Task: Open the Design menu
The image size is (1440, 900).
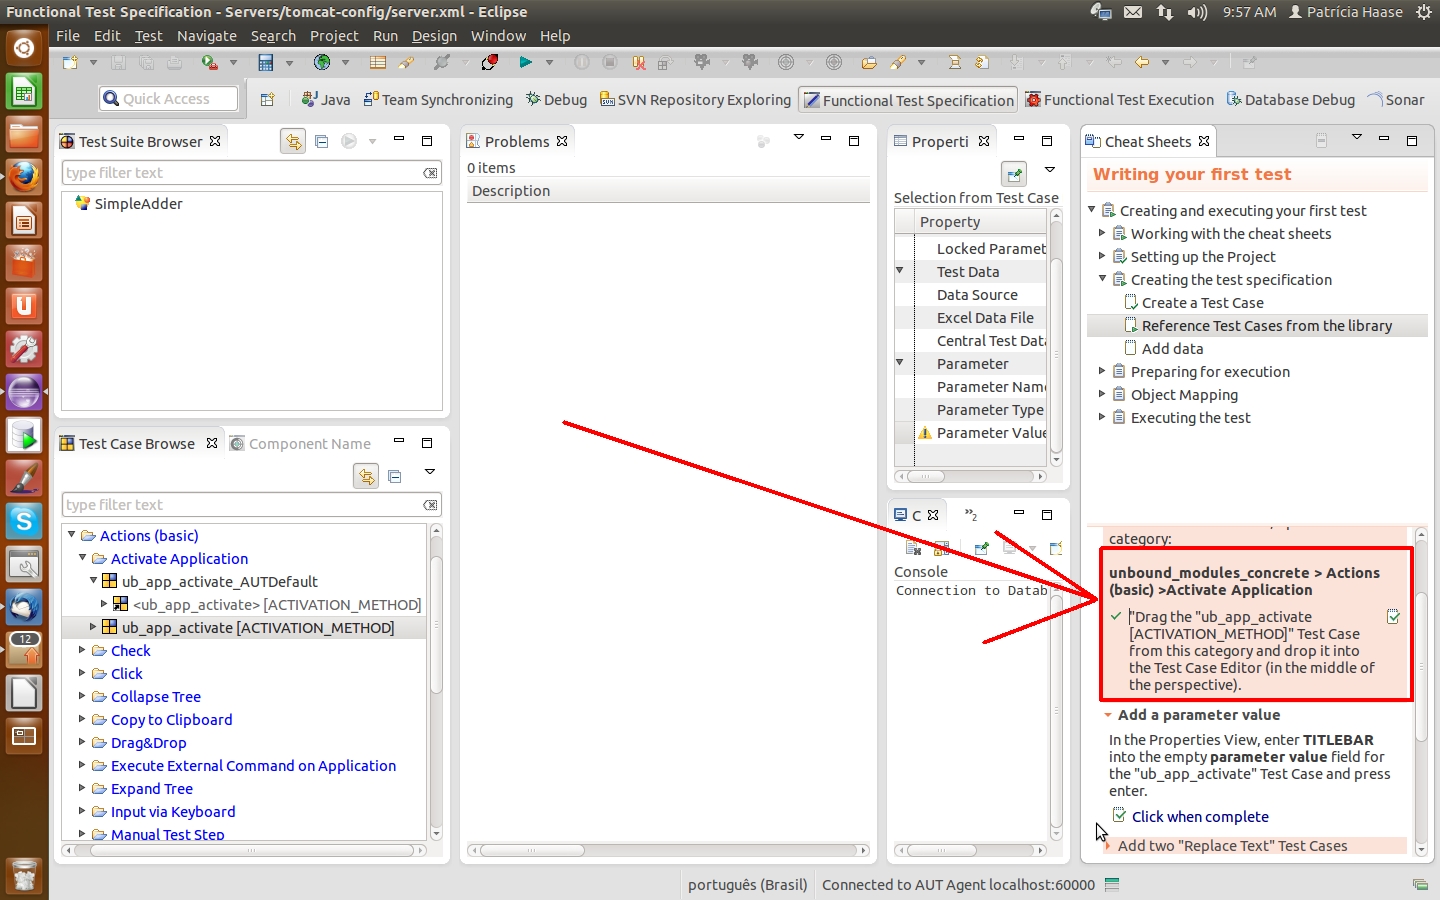Action: (434, 36)
